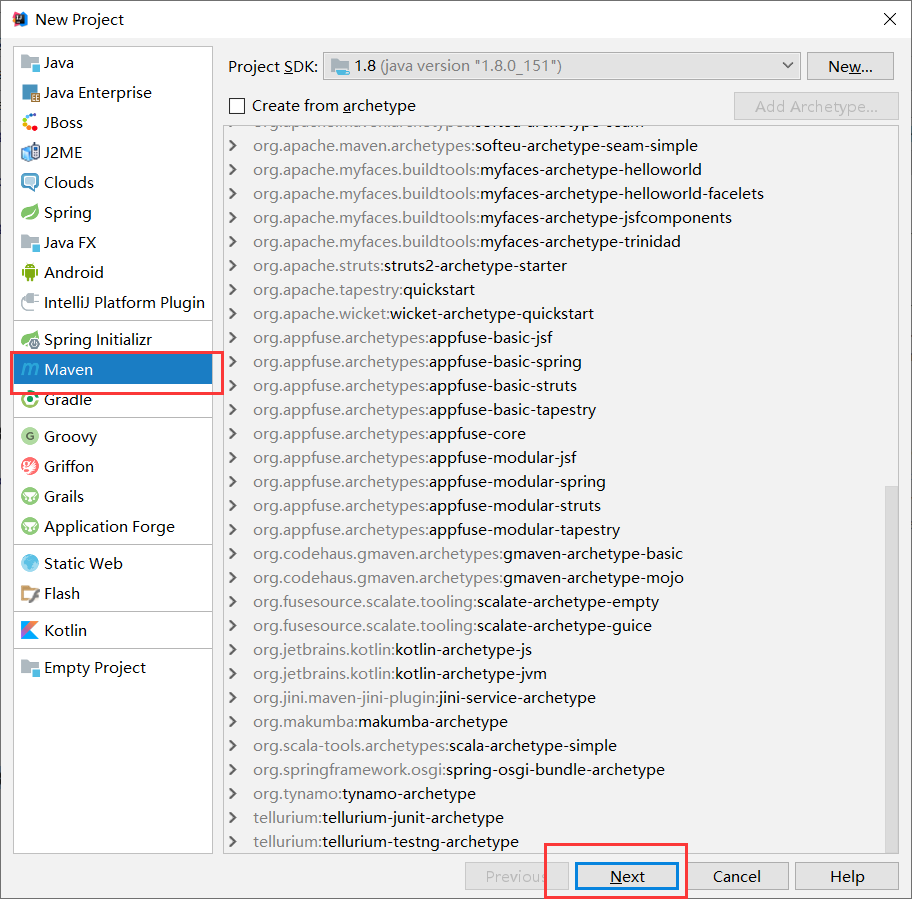This screenshot has width=912, height=899.
Task: Select appfuse-modular-struts row
Action: [x=426, y=506]
